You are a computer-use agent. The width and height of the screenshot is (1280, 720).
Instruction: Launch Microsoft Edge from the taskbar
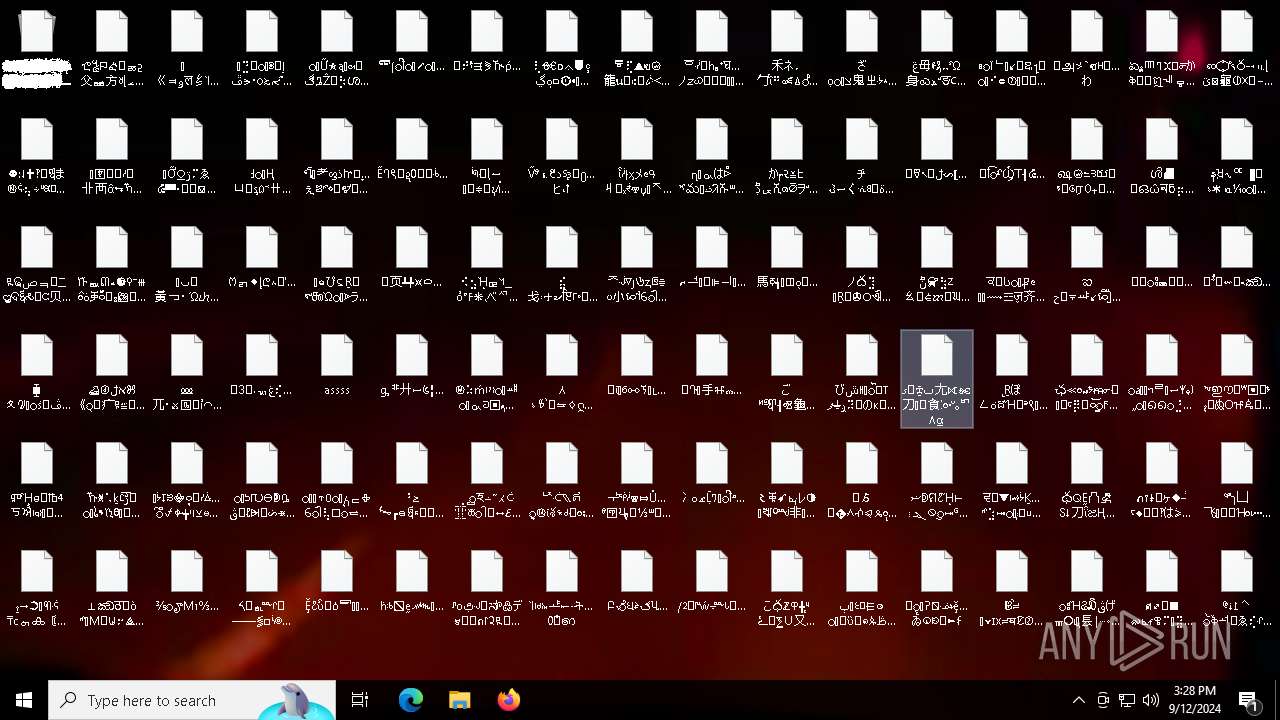(x=411, y=700)
